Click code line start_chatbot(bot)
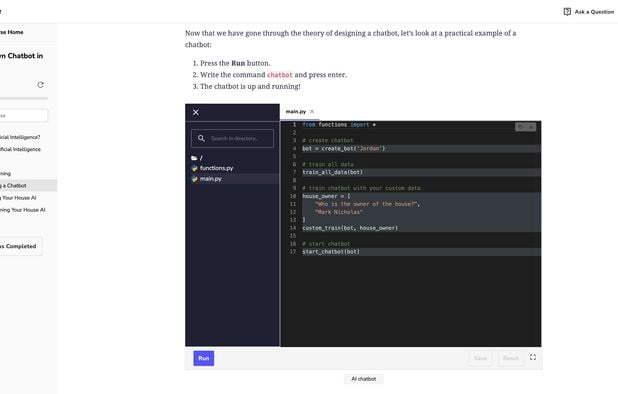Screen dimensions: 618x394 (x=331, y=252)
